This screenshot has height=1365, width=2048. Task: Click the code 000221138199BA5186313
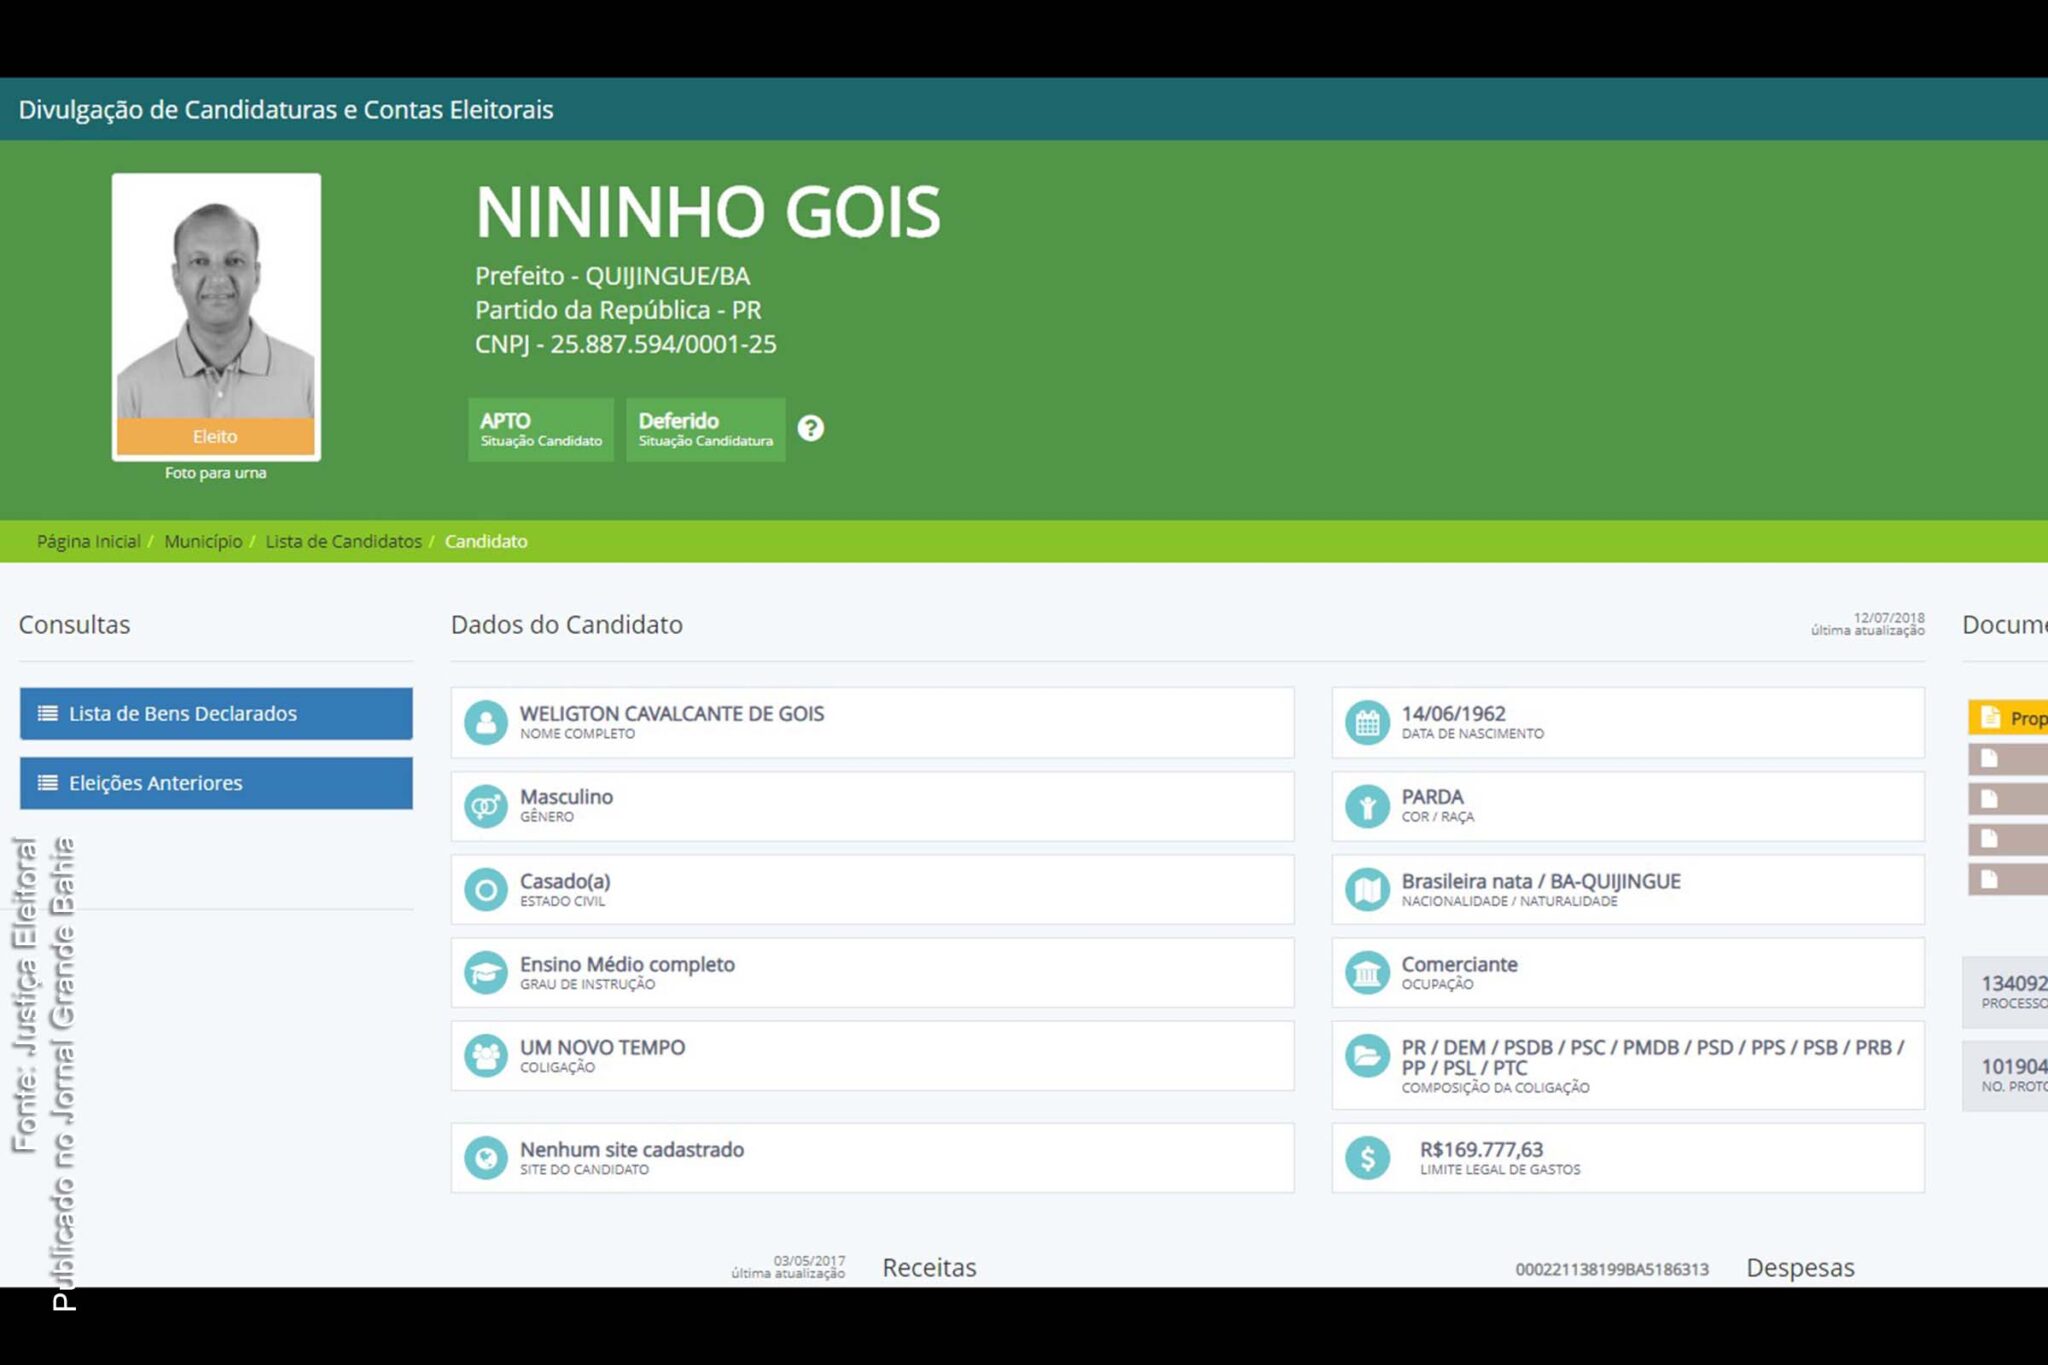(x=1612, y=1269)
